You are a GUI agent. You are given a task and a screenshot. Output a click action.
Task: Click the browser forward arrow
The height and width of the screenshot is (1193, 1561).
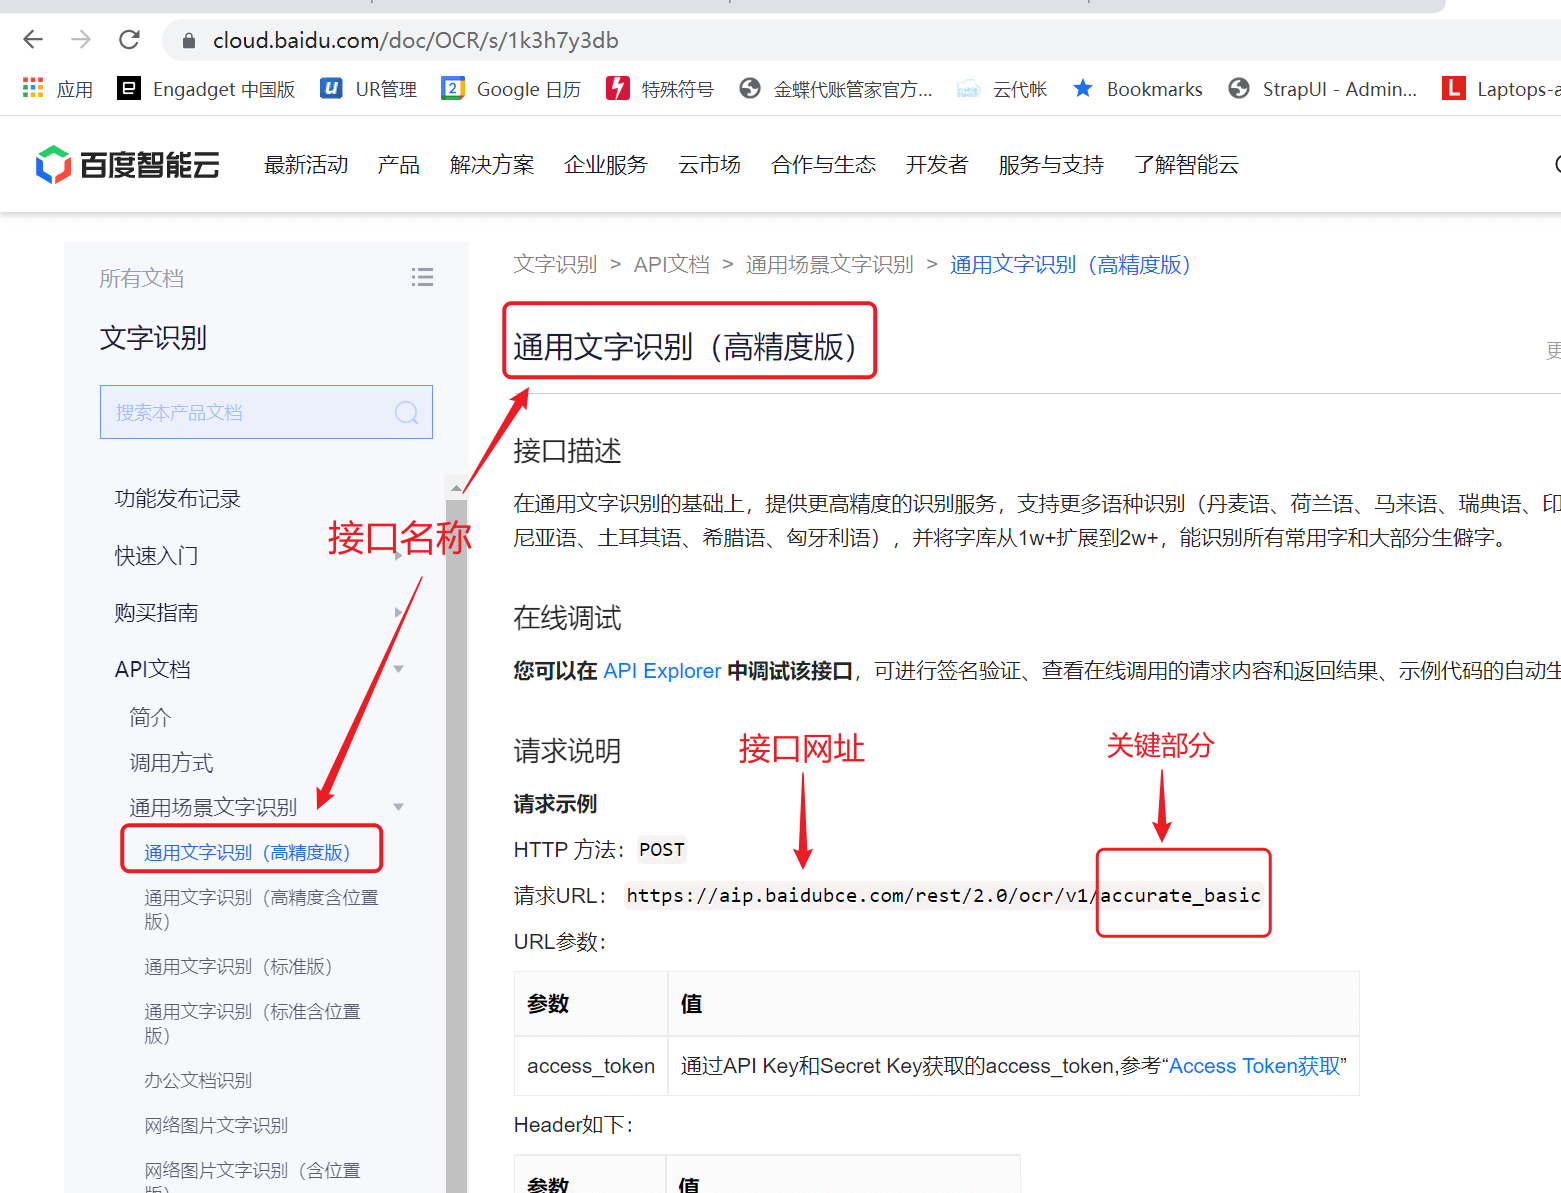click(x=81, y=40)
